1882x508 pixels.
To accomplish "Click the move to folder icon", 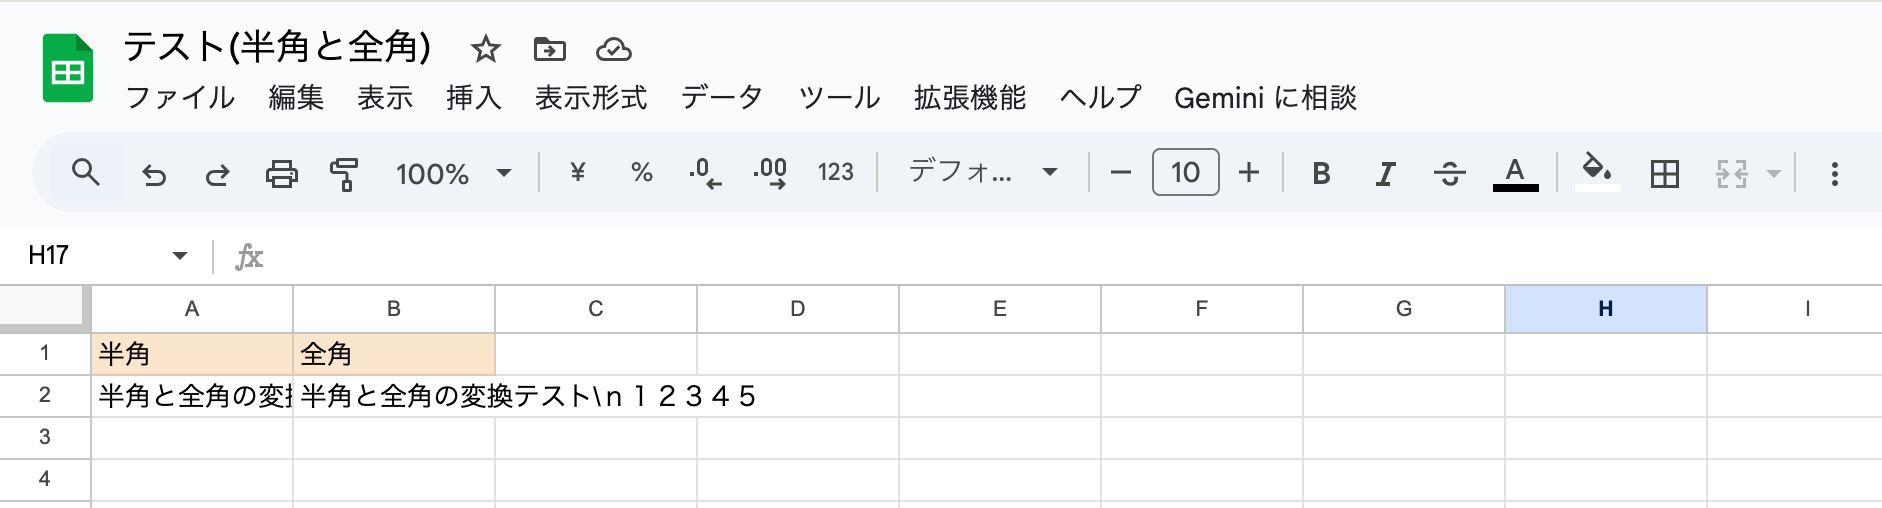I will pos(549,48).
